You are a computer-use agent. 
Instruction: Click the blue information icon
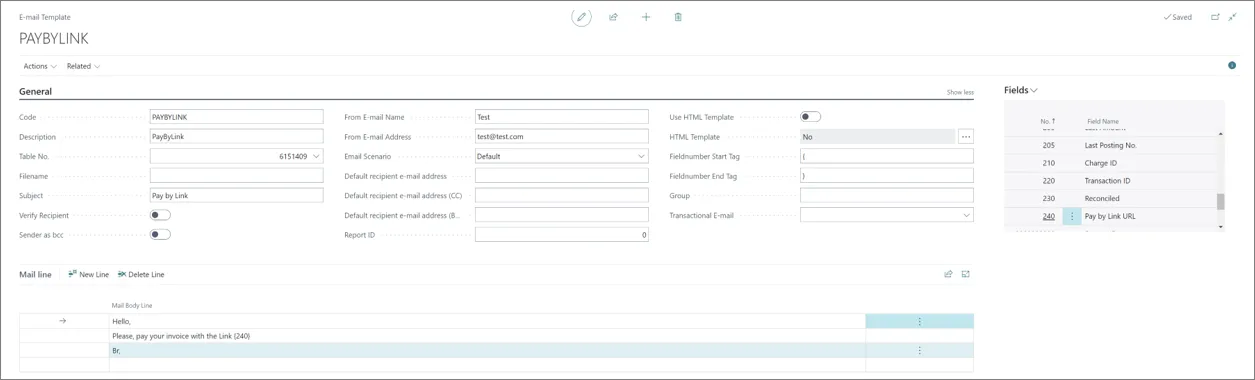pos(1232,66)
